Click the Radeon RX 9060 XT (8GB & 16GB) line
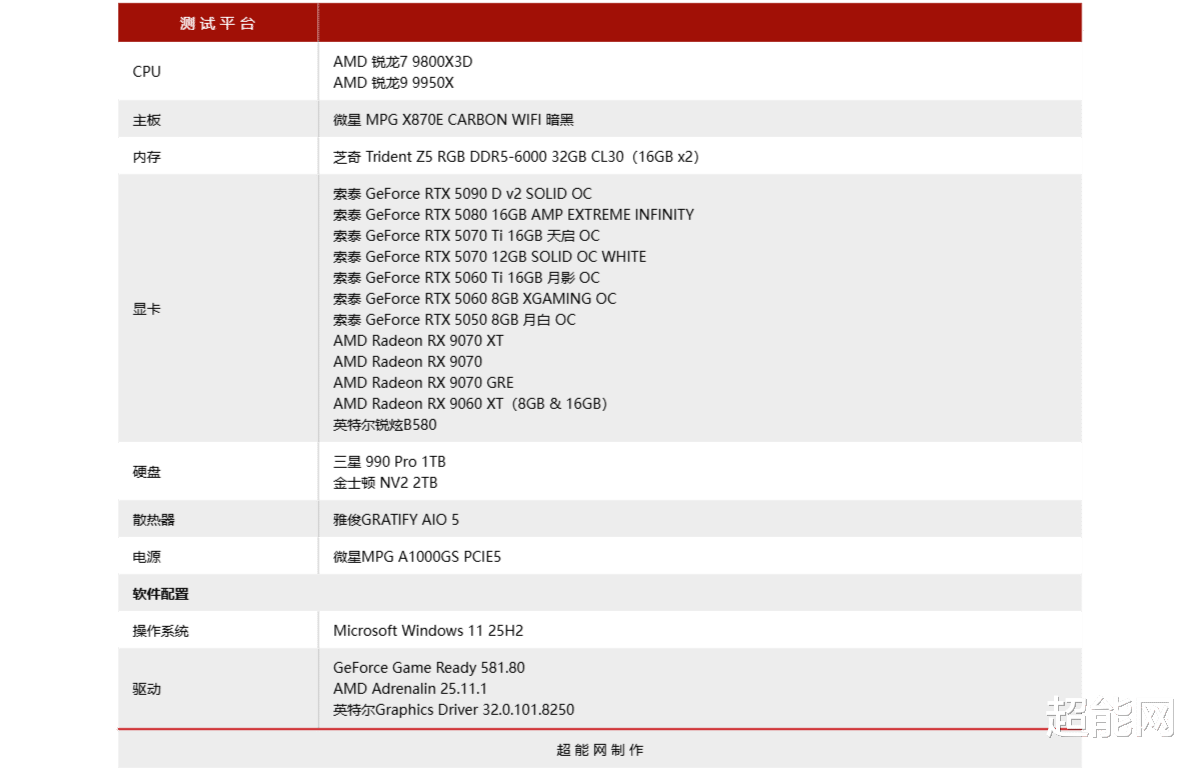This screenshot has height=768, width=1200. click(470, 404)
